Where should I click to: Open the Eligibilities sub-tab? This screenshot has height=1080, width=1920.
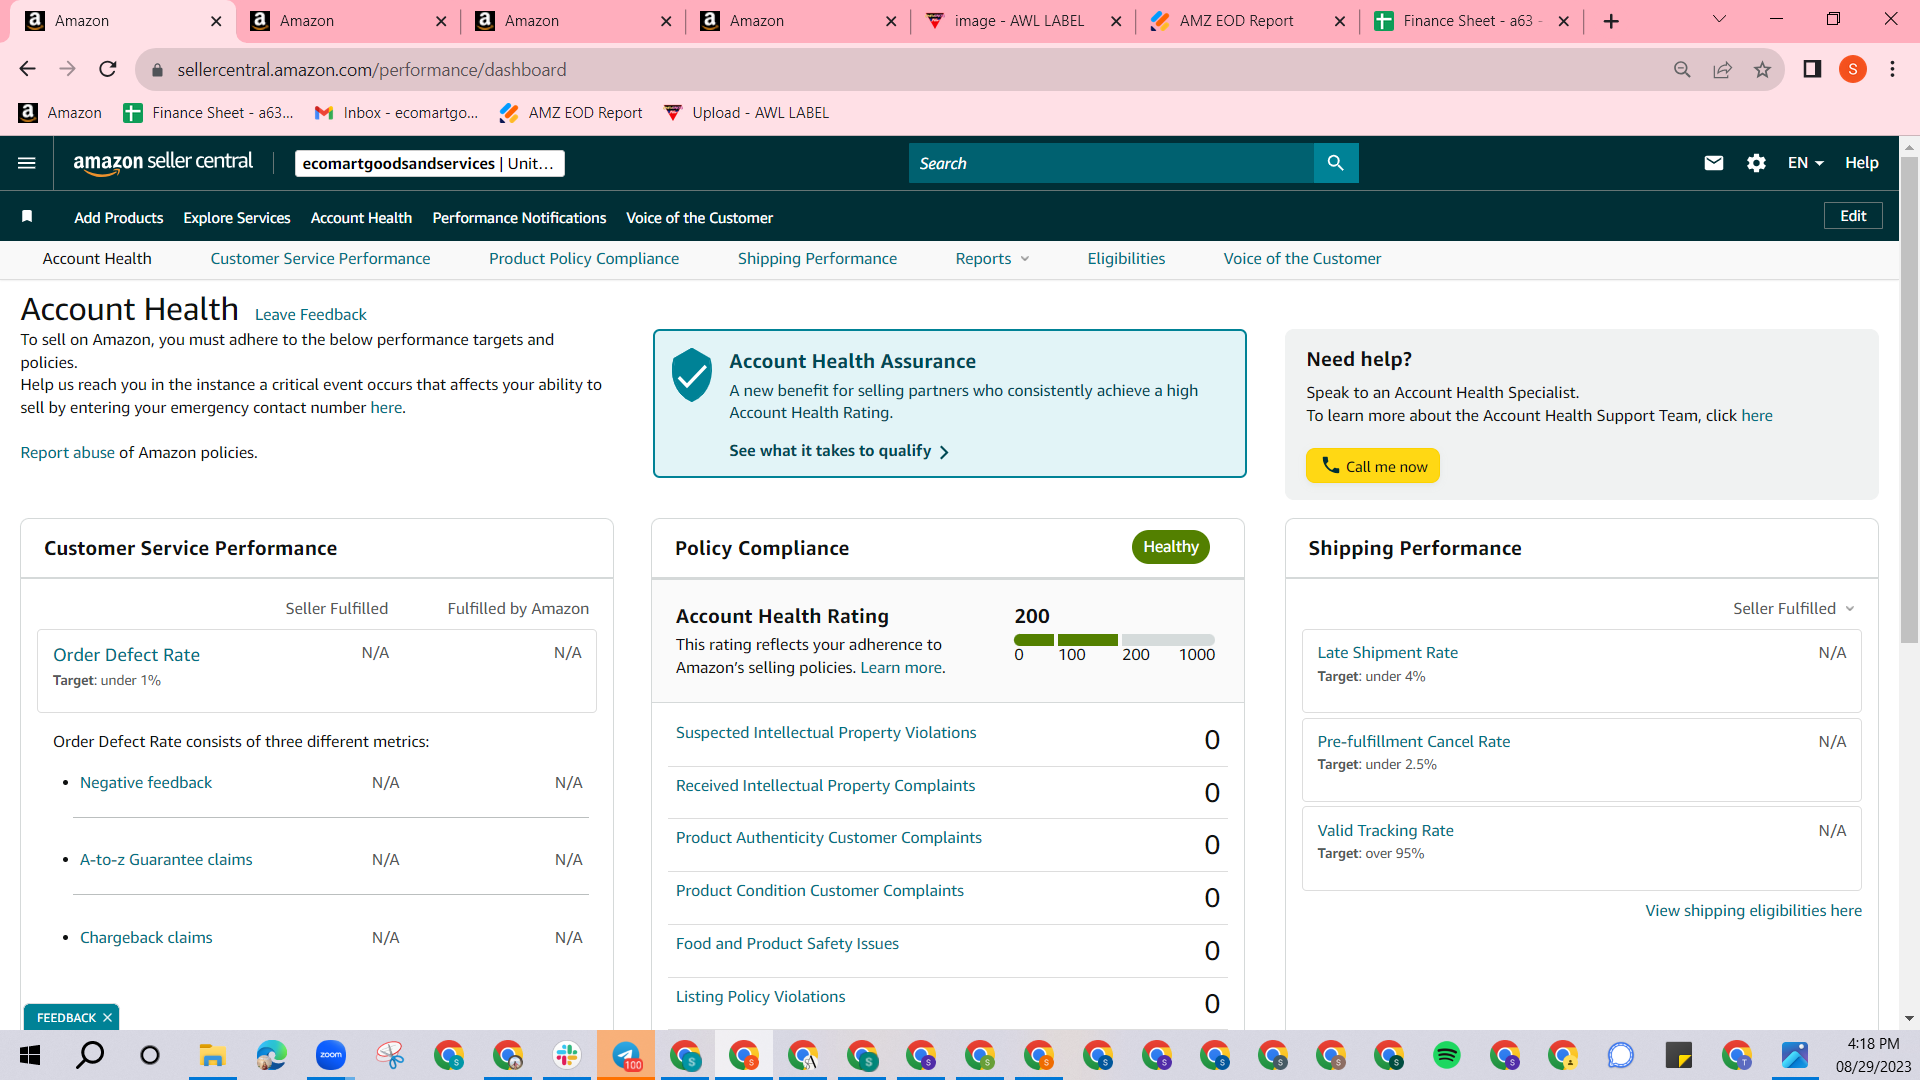pos(1126,258)
